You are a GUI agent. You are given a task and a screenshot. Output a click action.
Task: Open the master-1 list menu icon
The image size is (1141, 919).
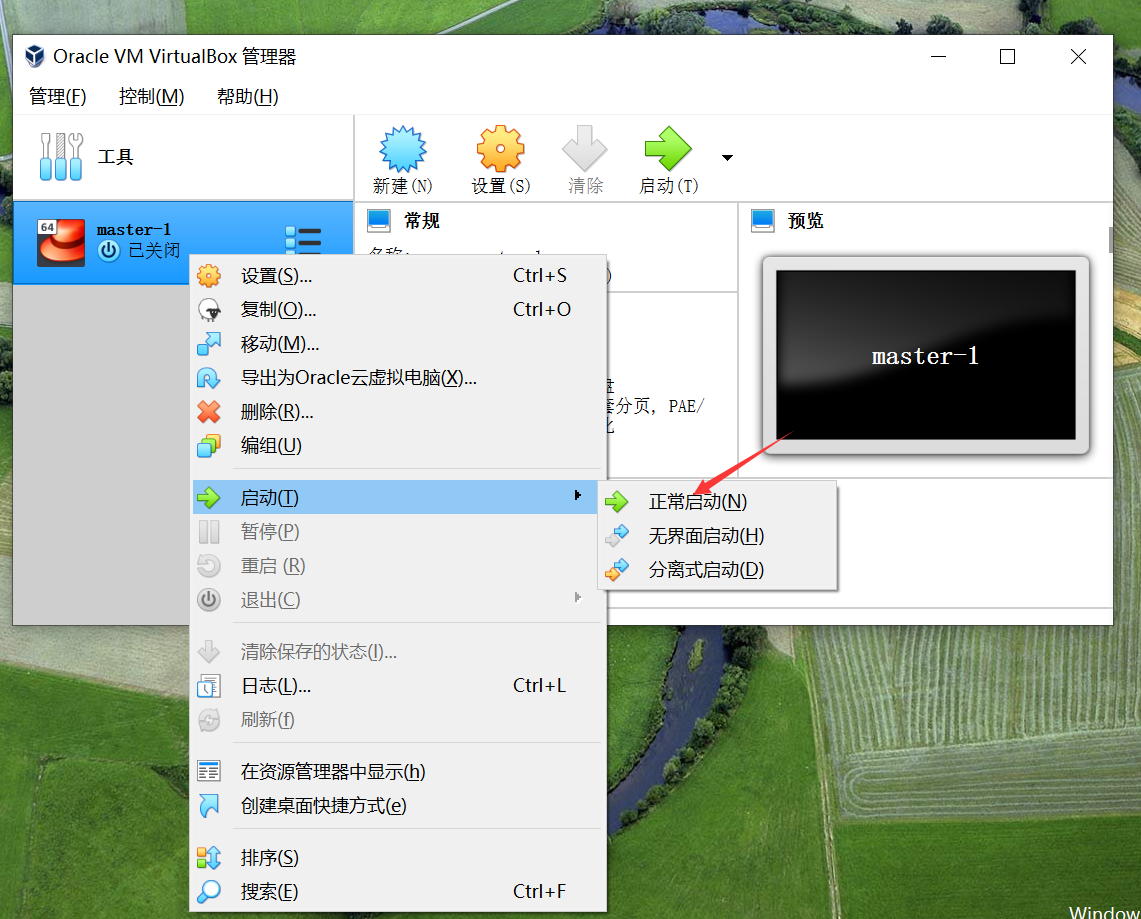pyautogui.click(x=303, y=239)
